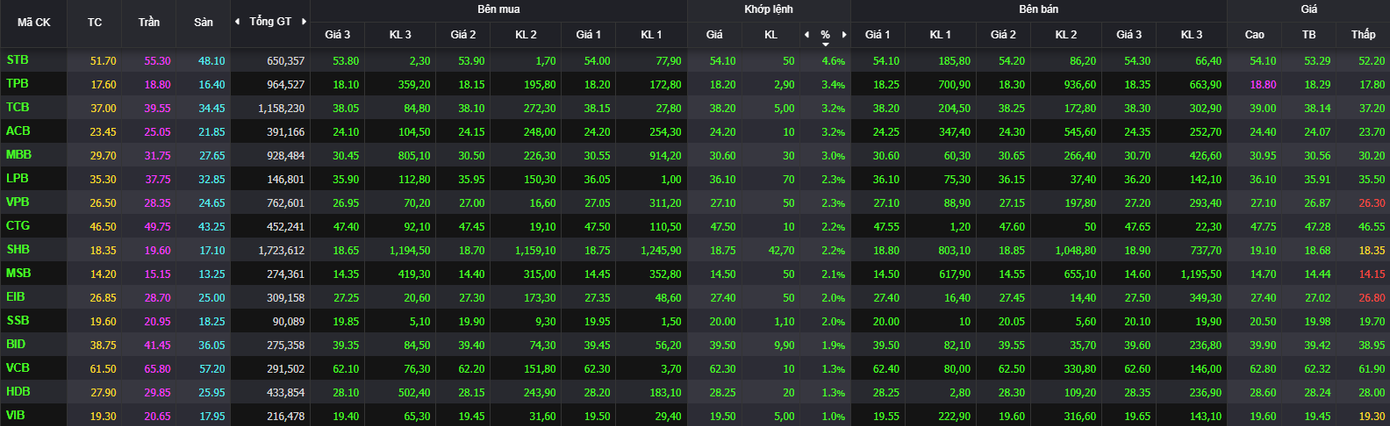Click the sort-descending triangle under % header
The image size is (1390, 426).
pyautogui.click(x=825, y=44)
